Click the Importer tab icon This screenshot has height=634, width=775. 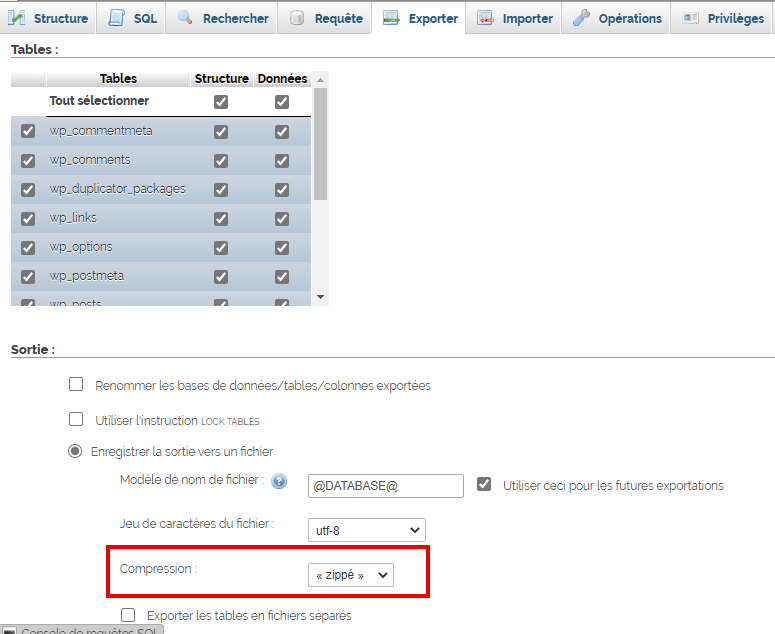click(x=485, y=18)
